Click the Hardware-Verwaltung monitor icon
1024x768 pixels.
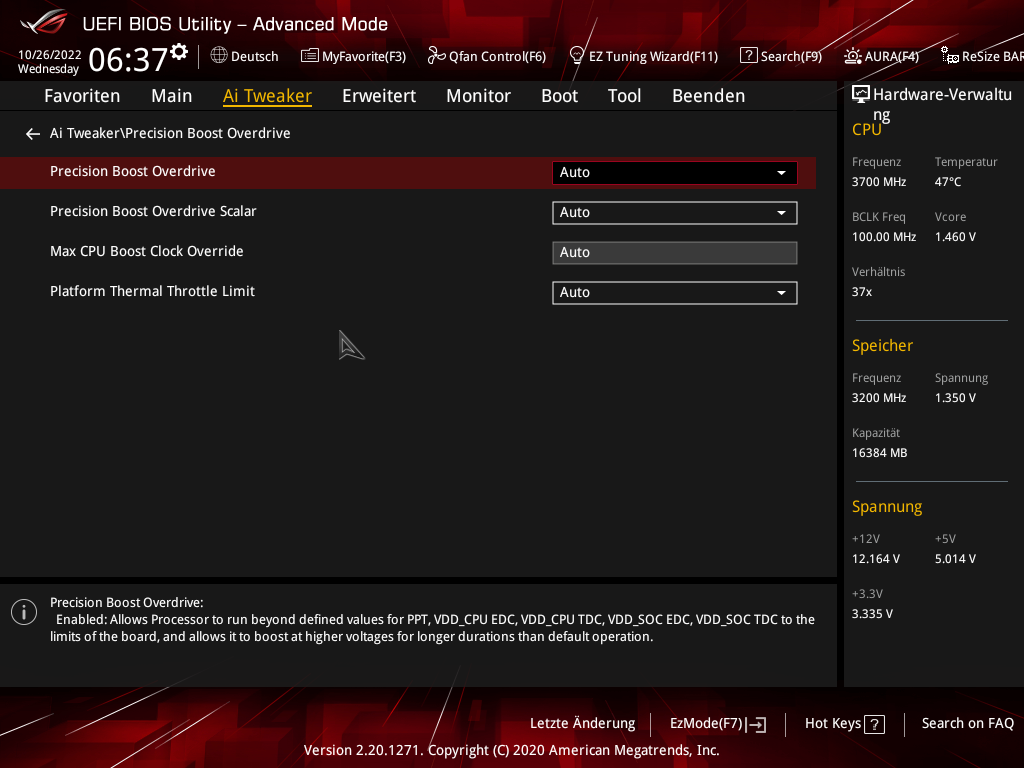point(861,95)
